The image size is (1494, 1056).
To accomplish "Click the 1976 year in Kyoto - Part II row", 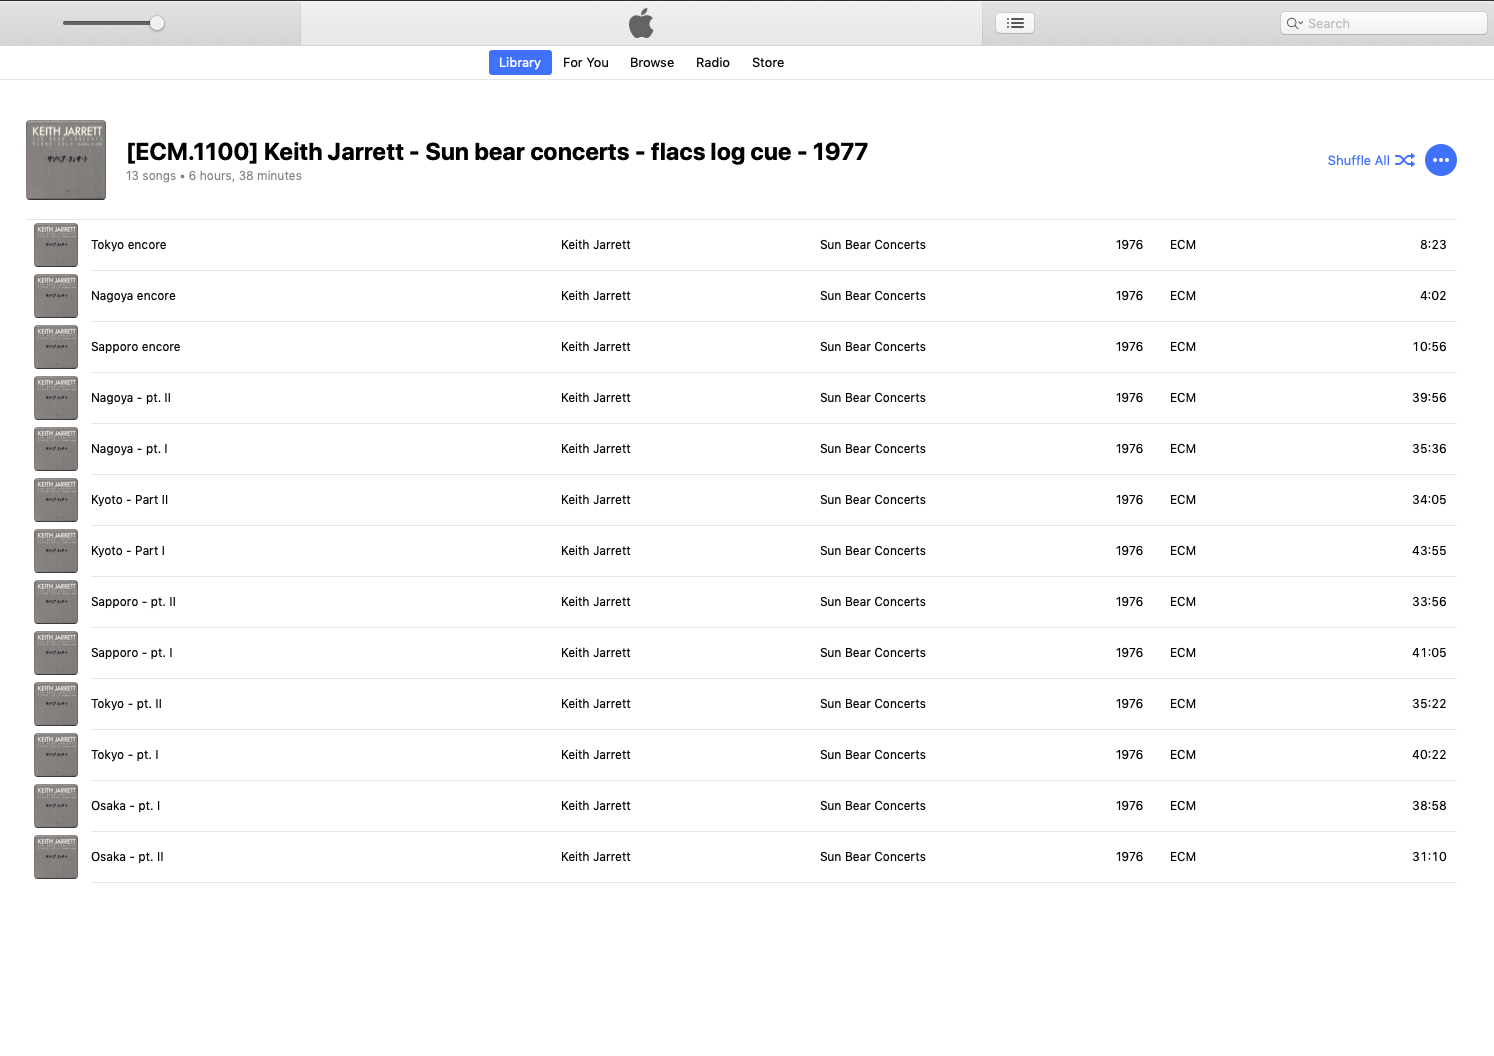I will pos(1129,500).
